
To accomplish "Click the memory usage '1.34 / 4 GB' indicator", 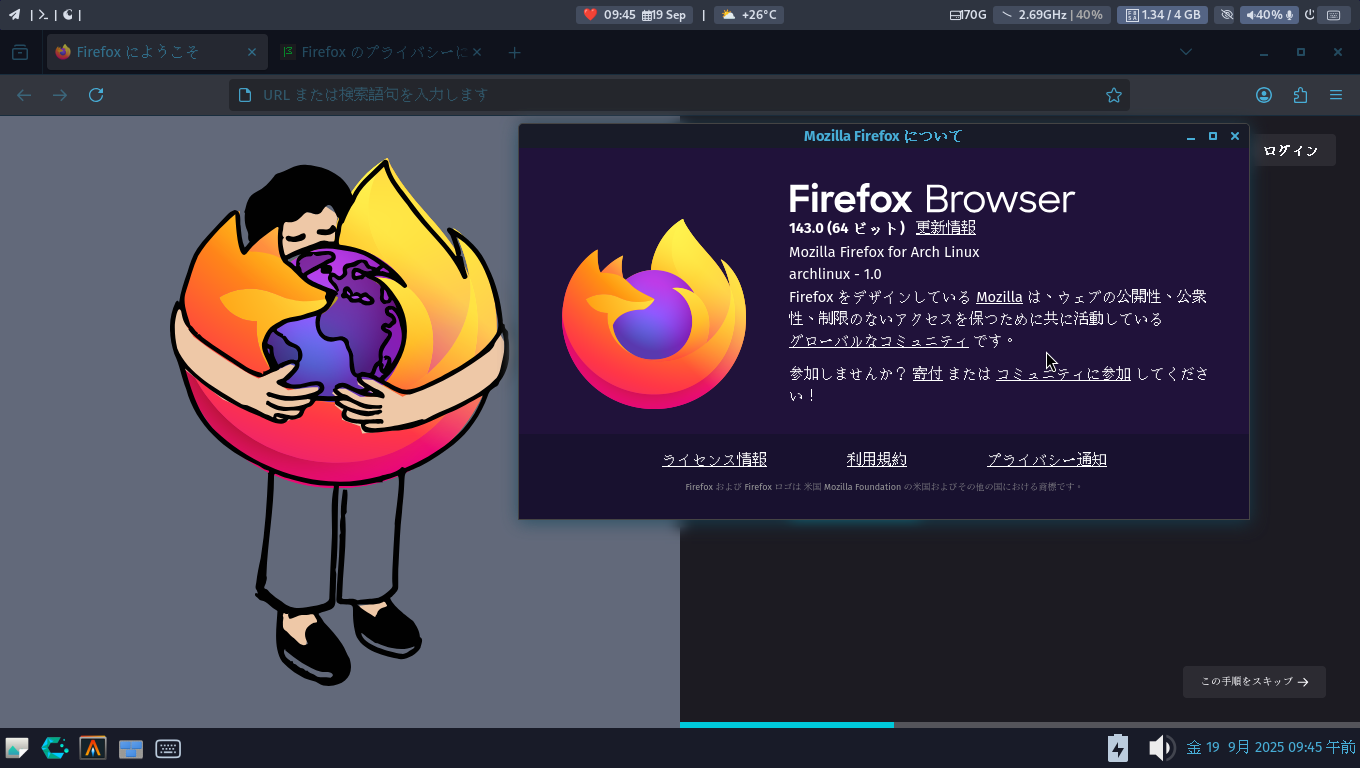I will pyautogui.click(x=1162, y=15).
